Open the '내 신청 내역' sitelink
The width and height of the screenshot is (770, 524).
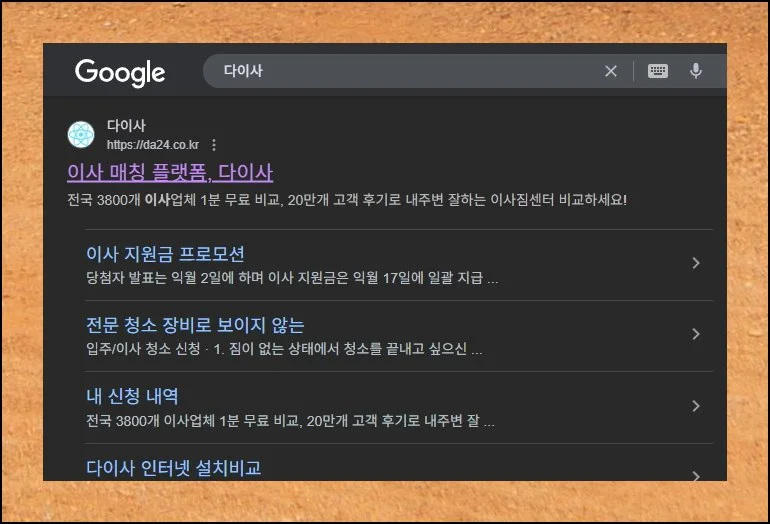click(132, 396)
